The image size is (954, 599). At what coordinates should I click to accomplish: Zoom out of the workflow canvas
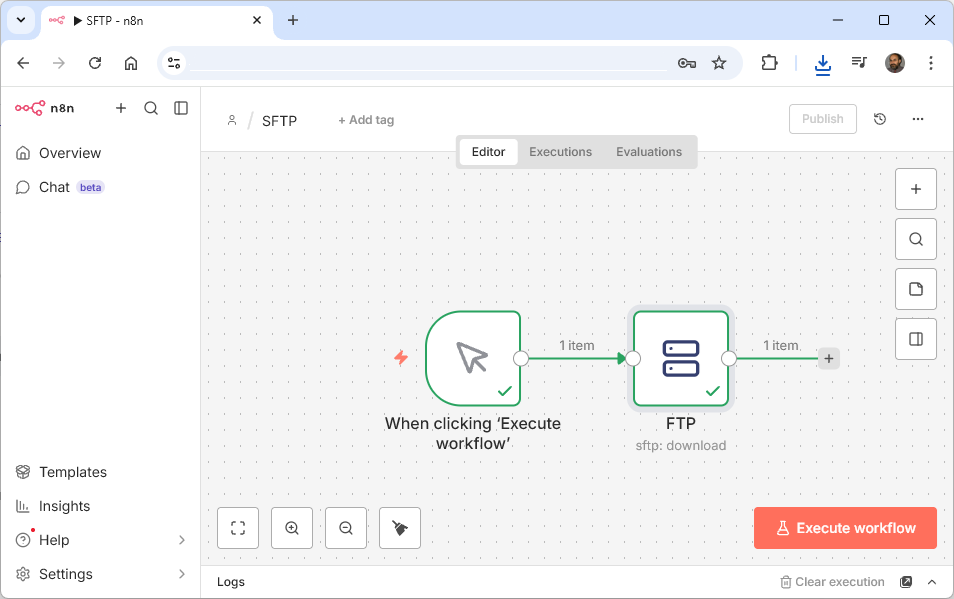pos(346,528)
